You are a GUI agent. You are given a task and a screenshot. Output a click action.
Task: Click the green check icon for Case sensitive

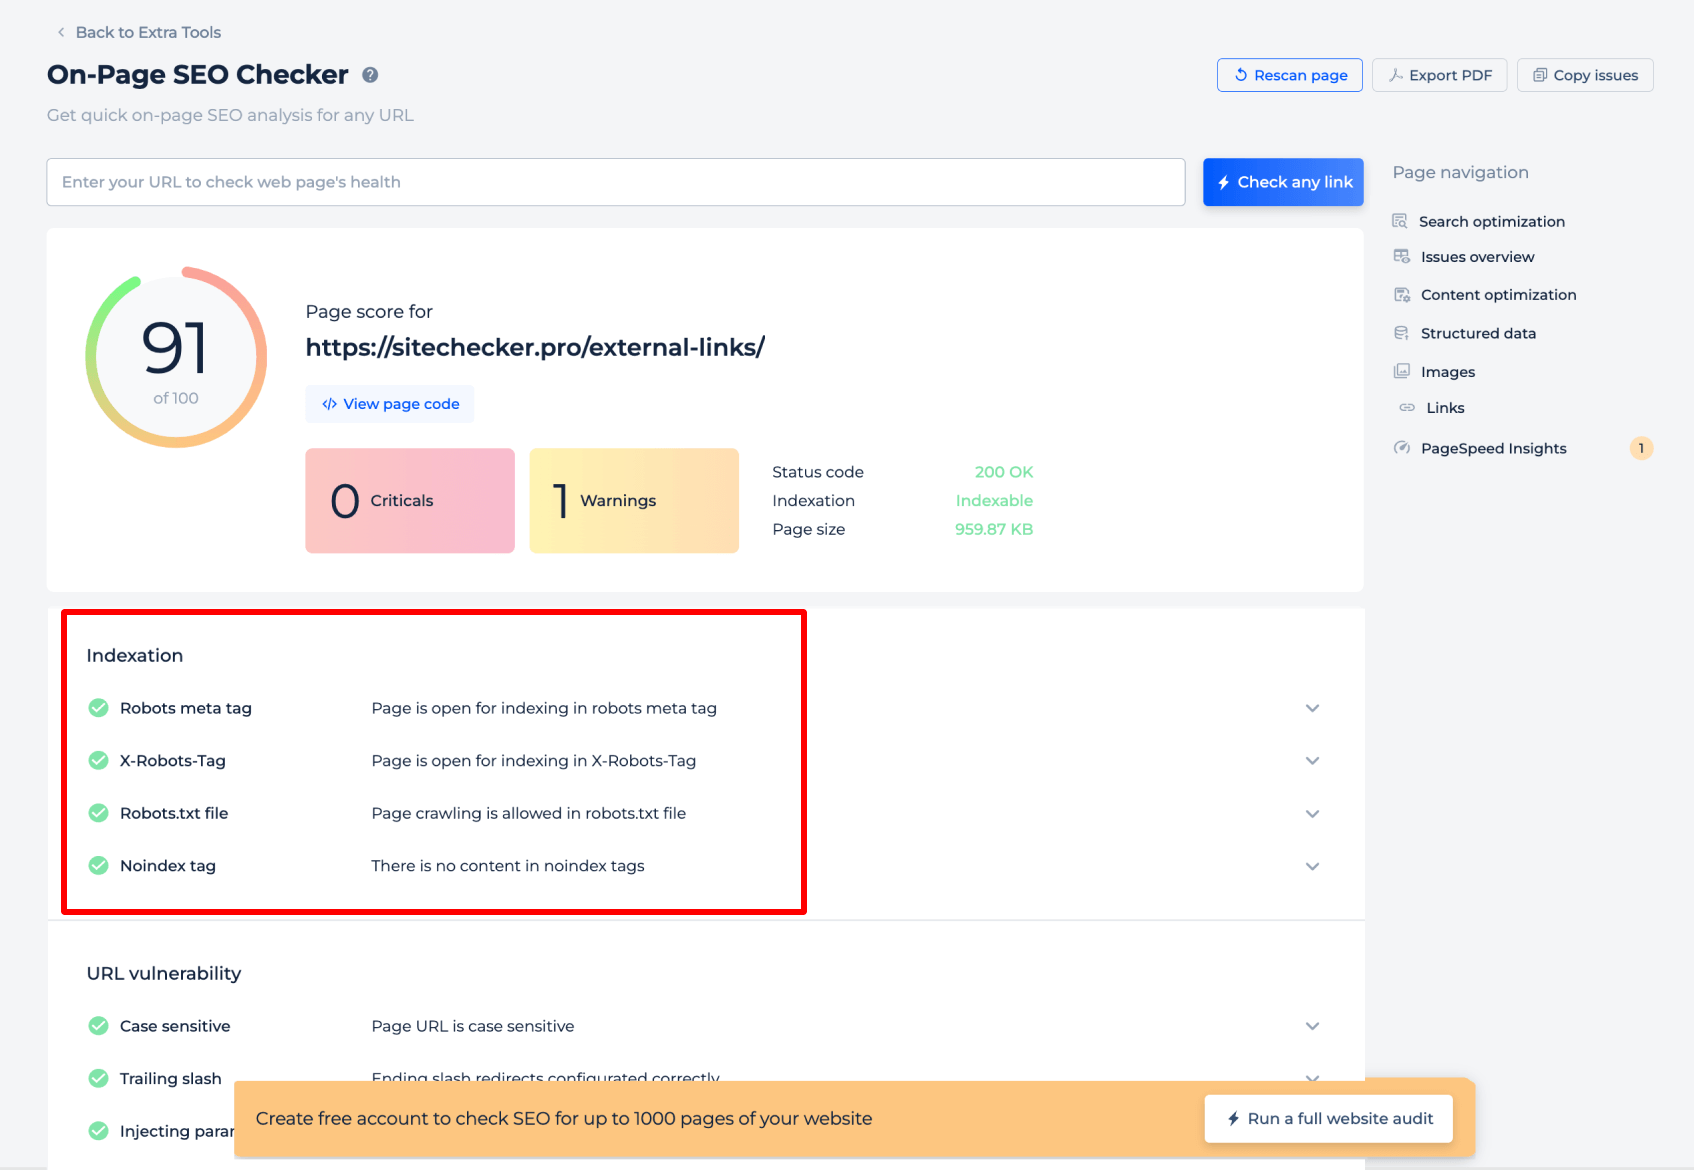pos(98,1026)
